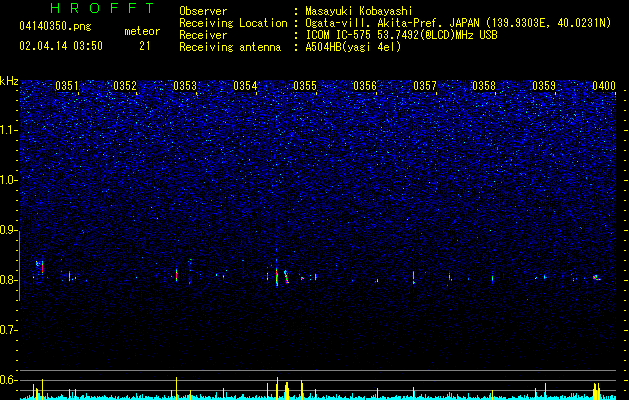
Task: Click the 0.7 kHz axis label
Action: pyautogui.click(x=9, y=330)
